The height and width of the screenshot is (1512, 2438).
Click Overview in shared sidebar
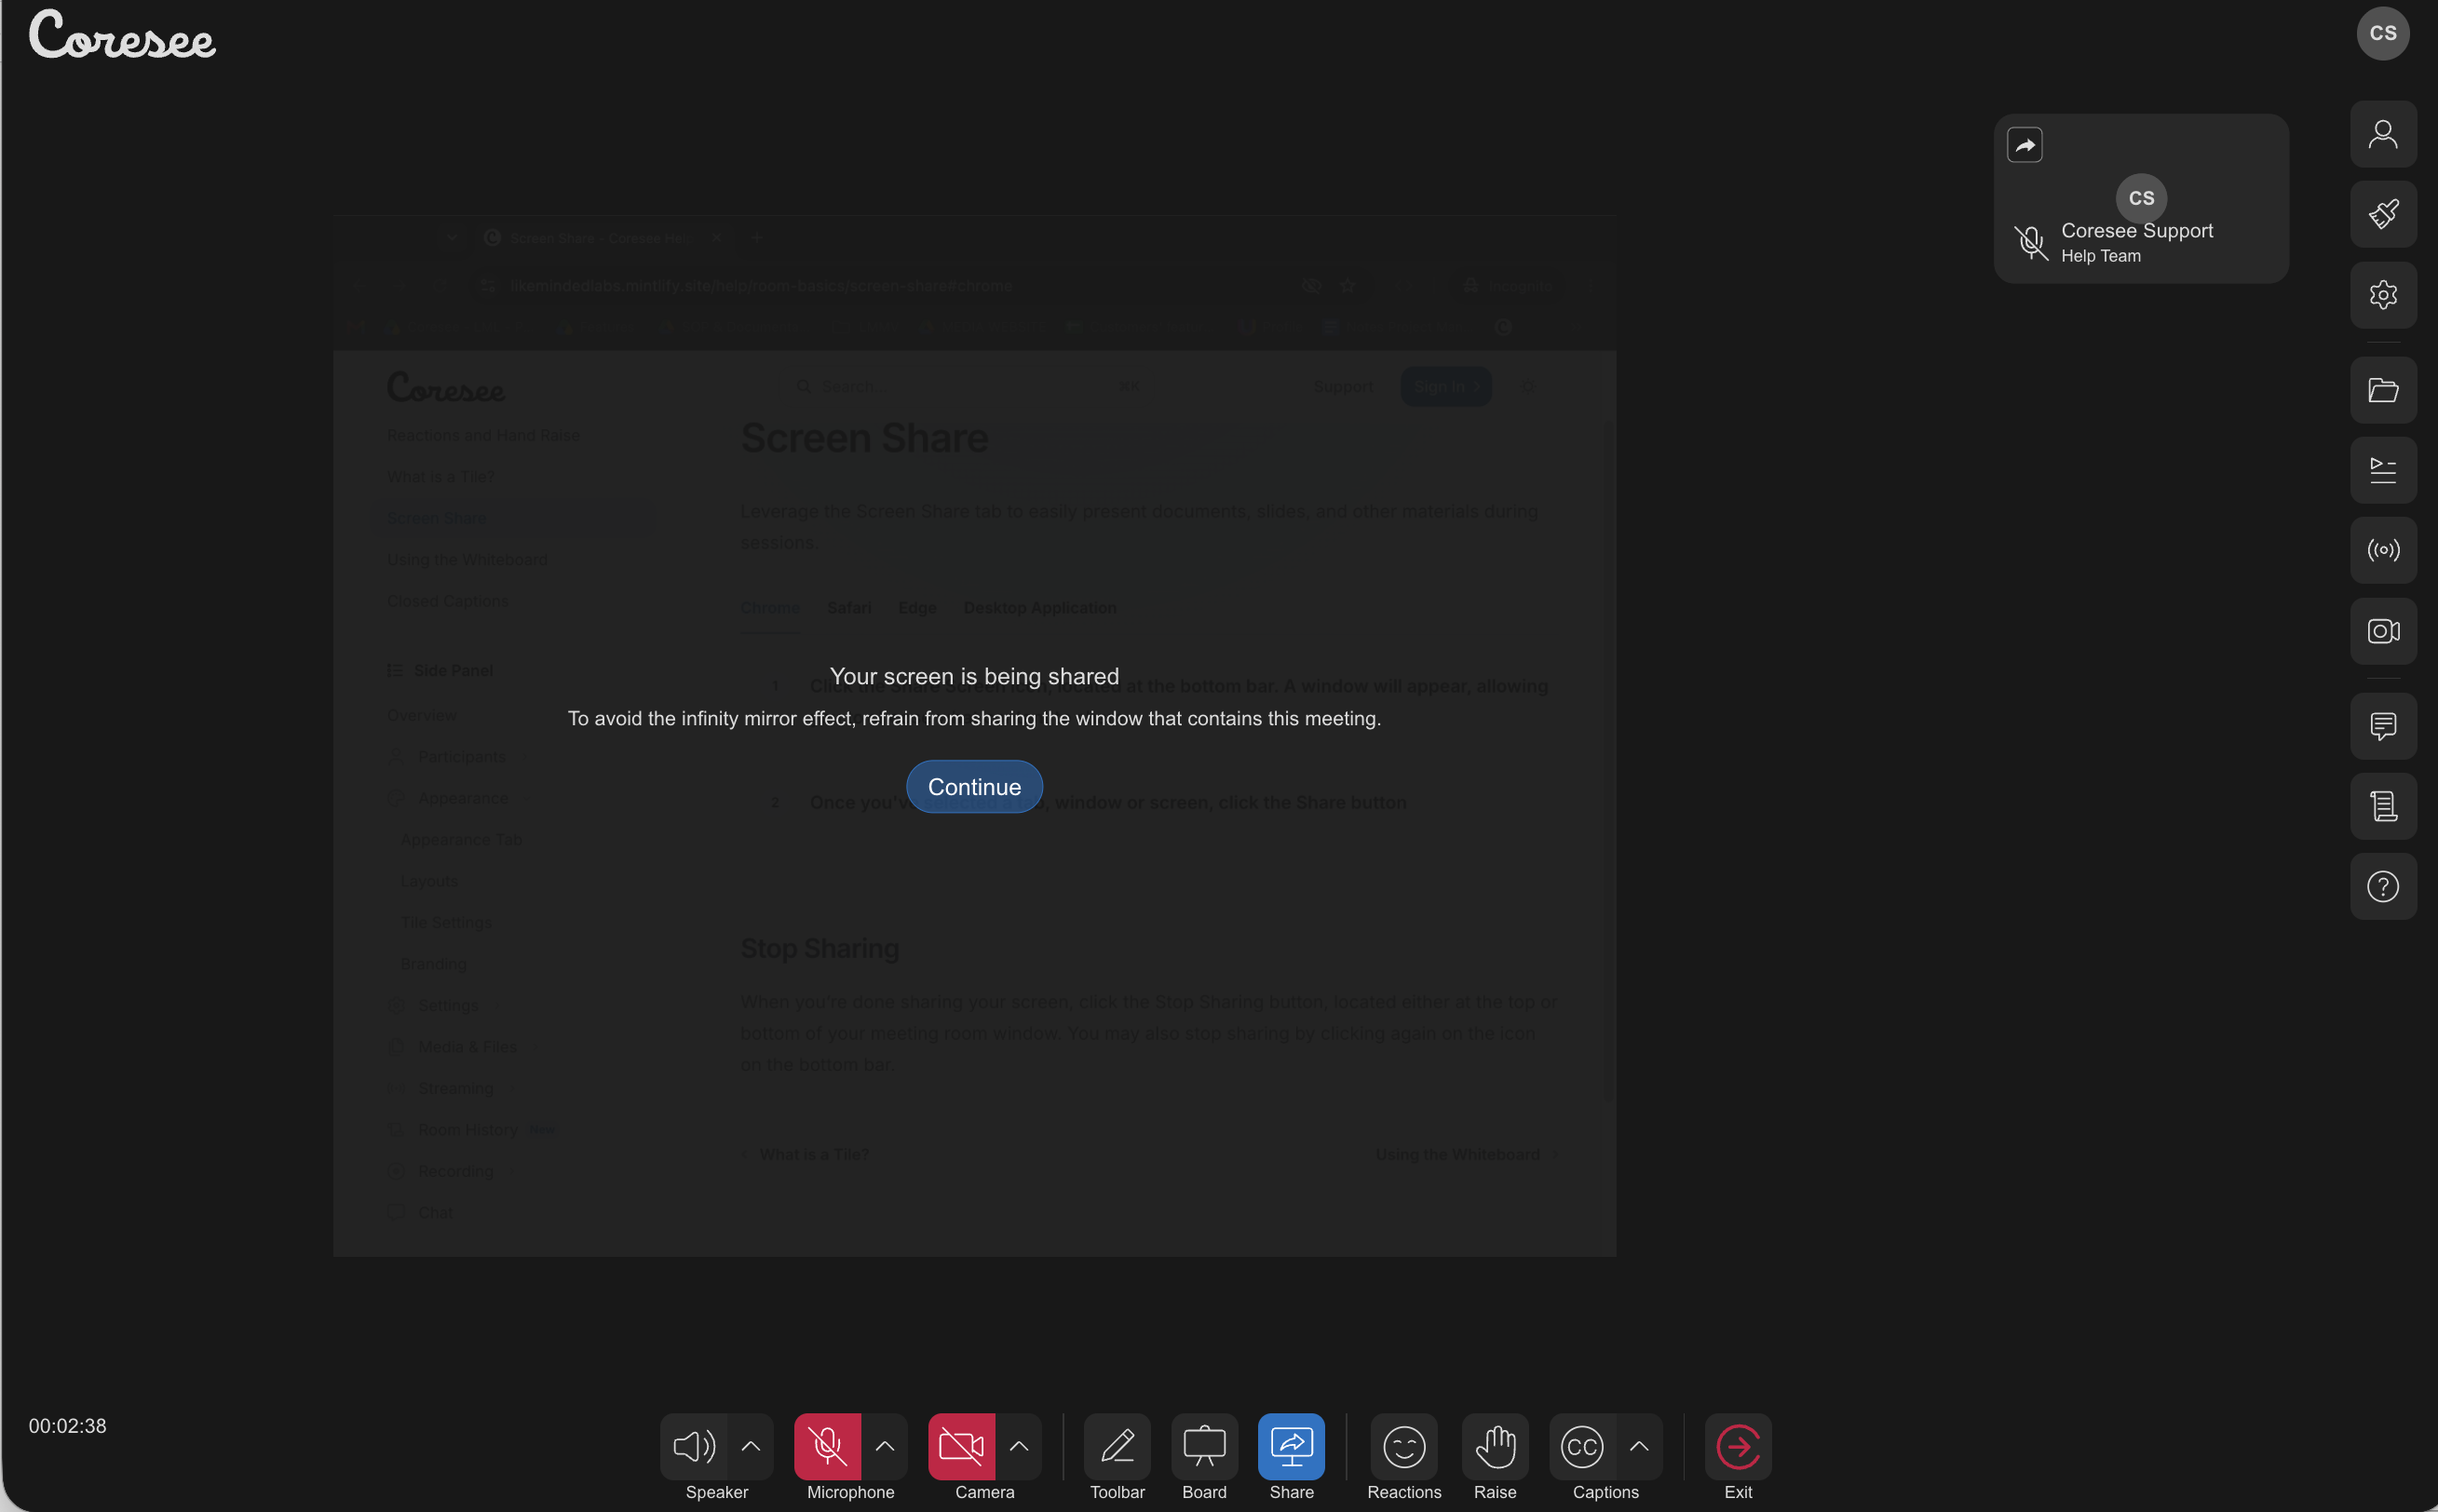pyautogui.click(x=421, y=716)
